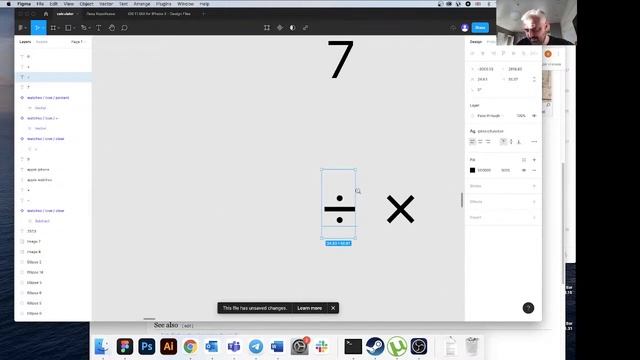The height and width of the screenshot is (360, 640).
Task: Select the Hand tool
Action: coord(112,28)
